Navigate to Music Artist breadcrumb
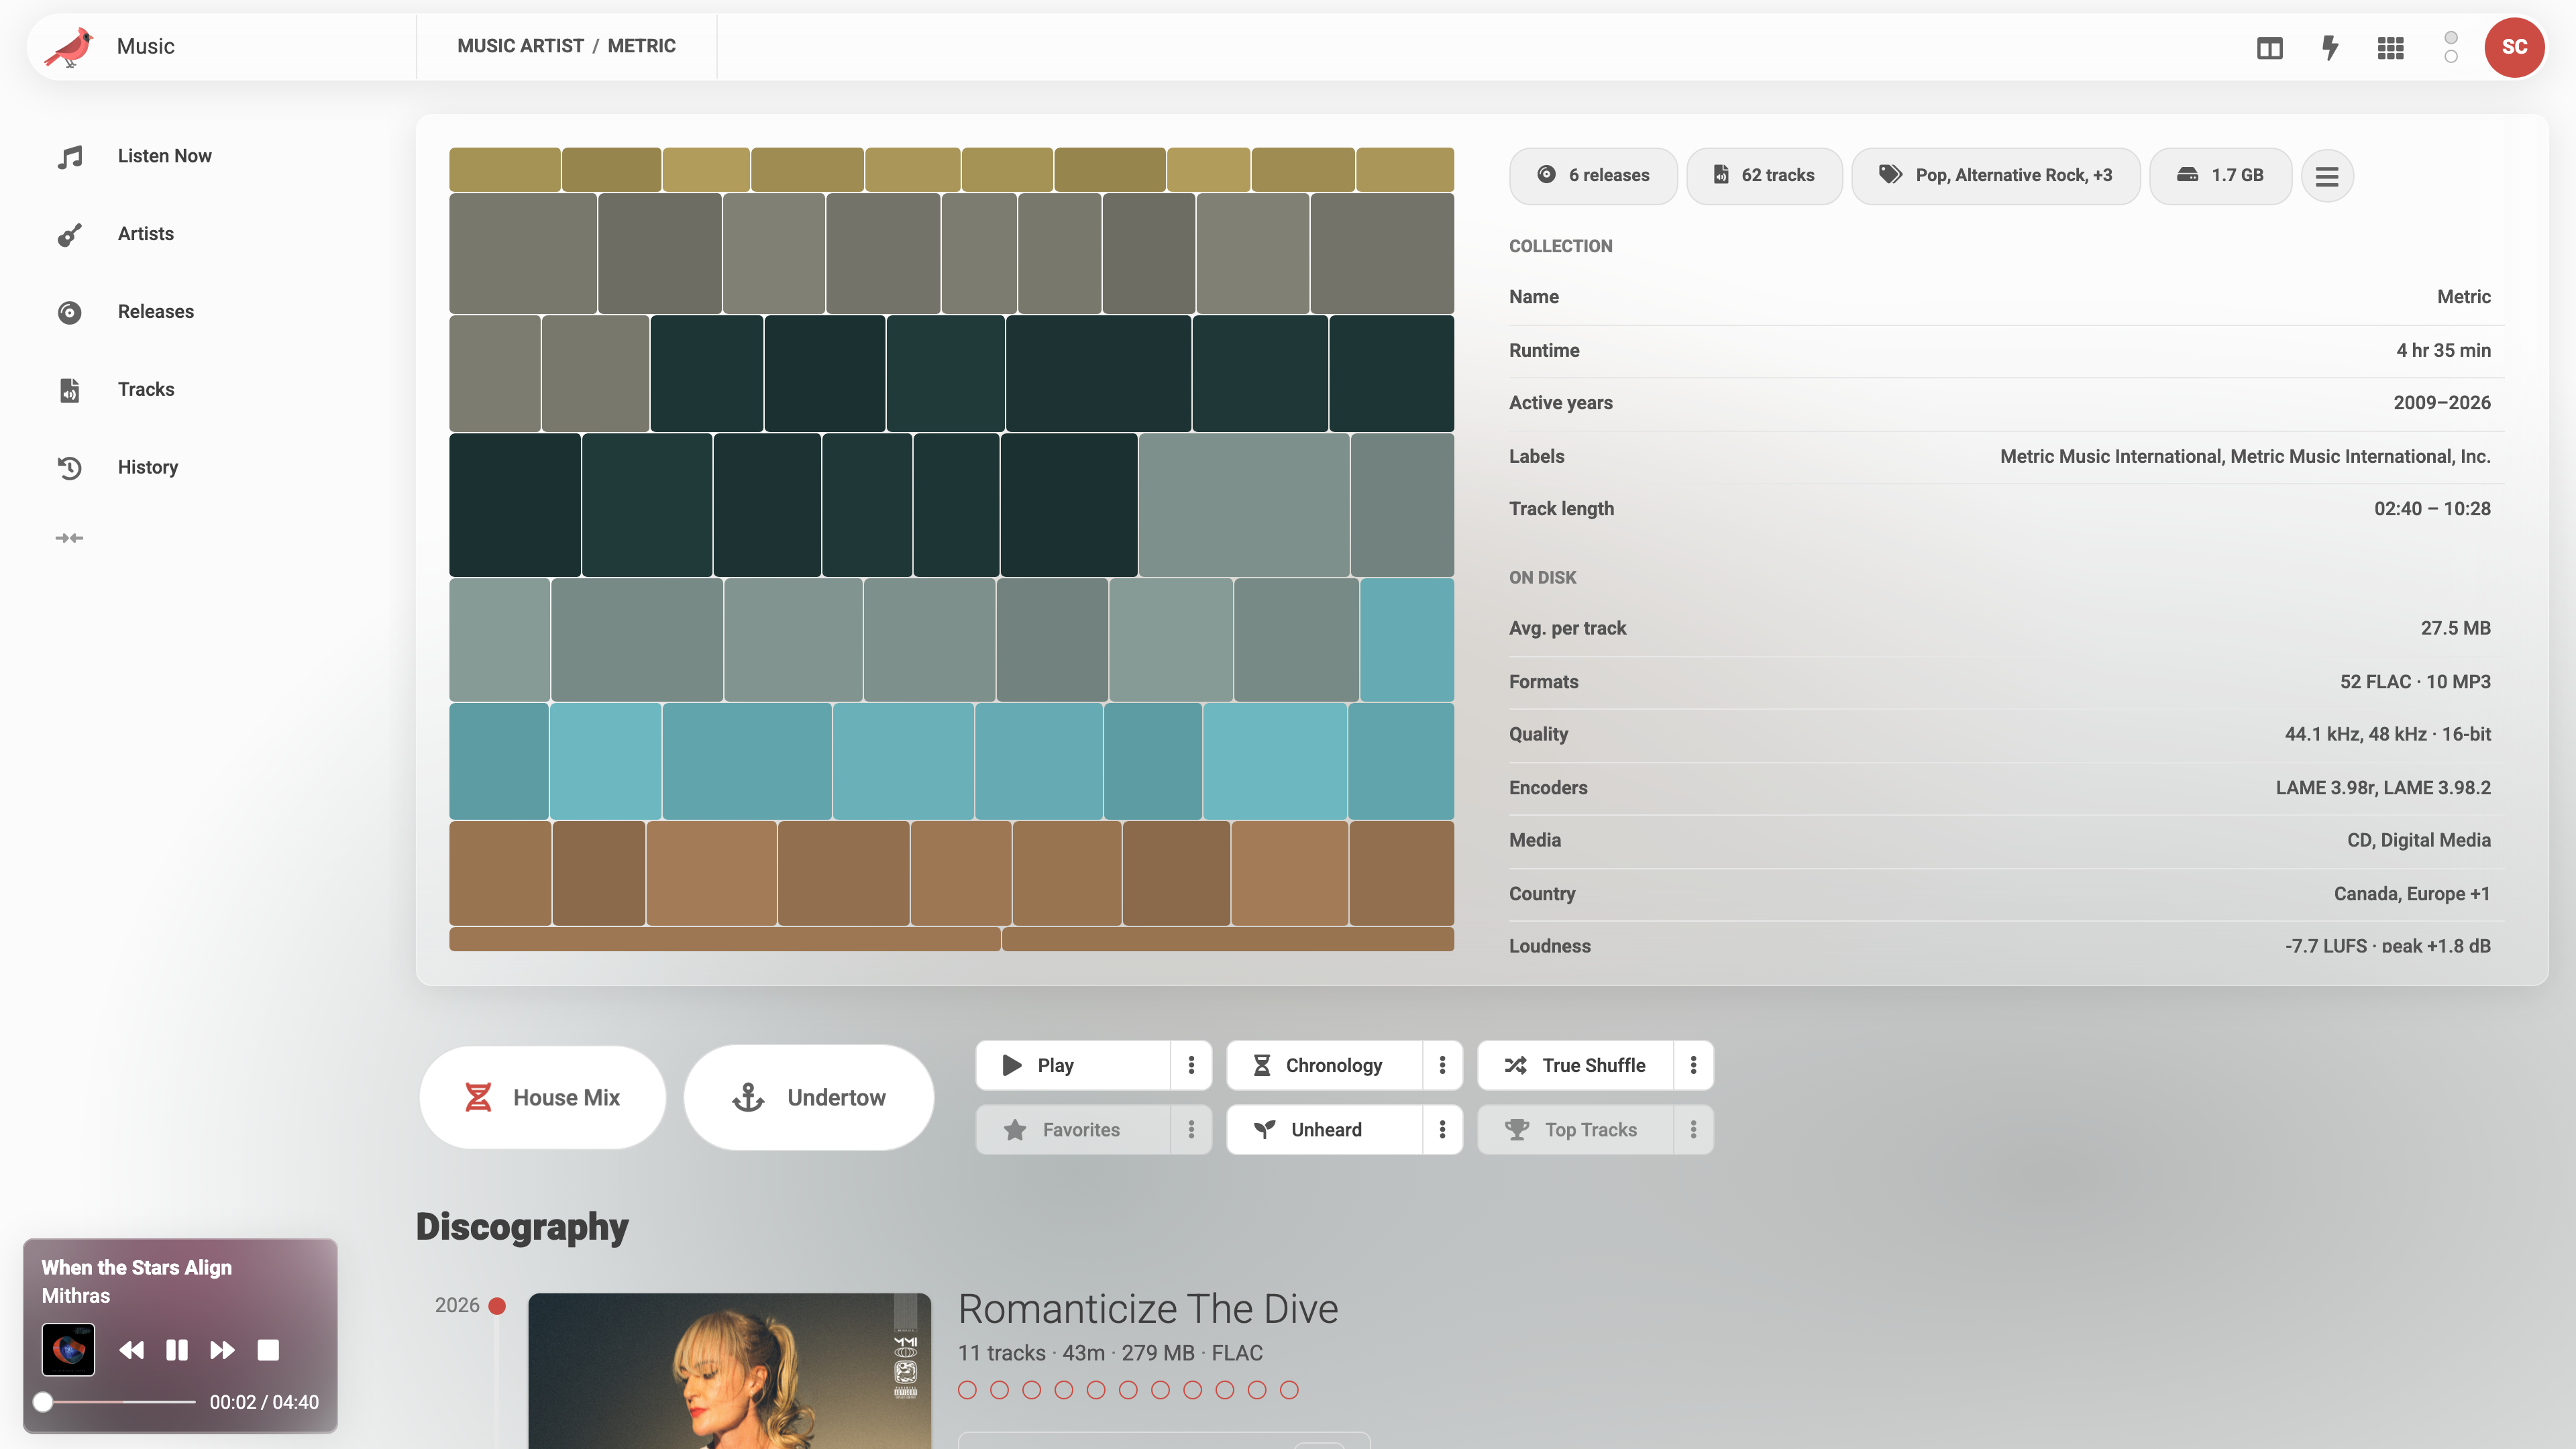Screen dimensions: 2576x1449 tap(520, 46)
